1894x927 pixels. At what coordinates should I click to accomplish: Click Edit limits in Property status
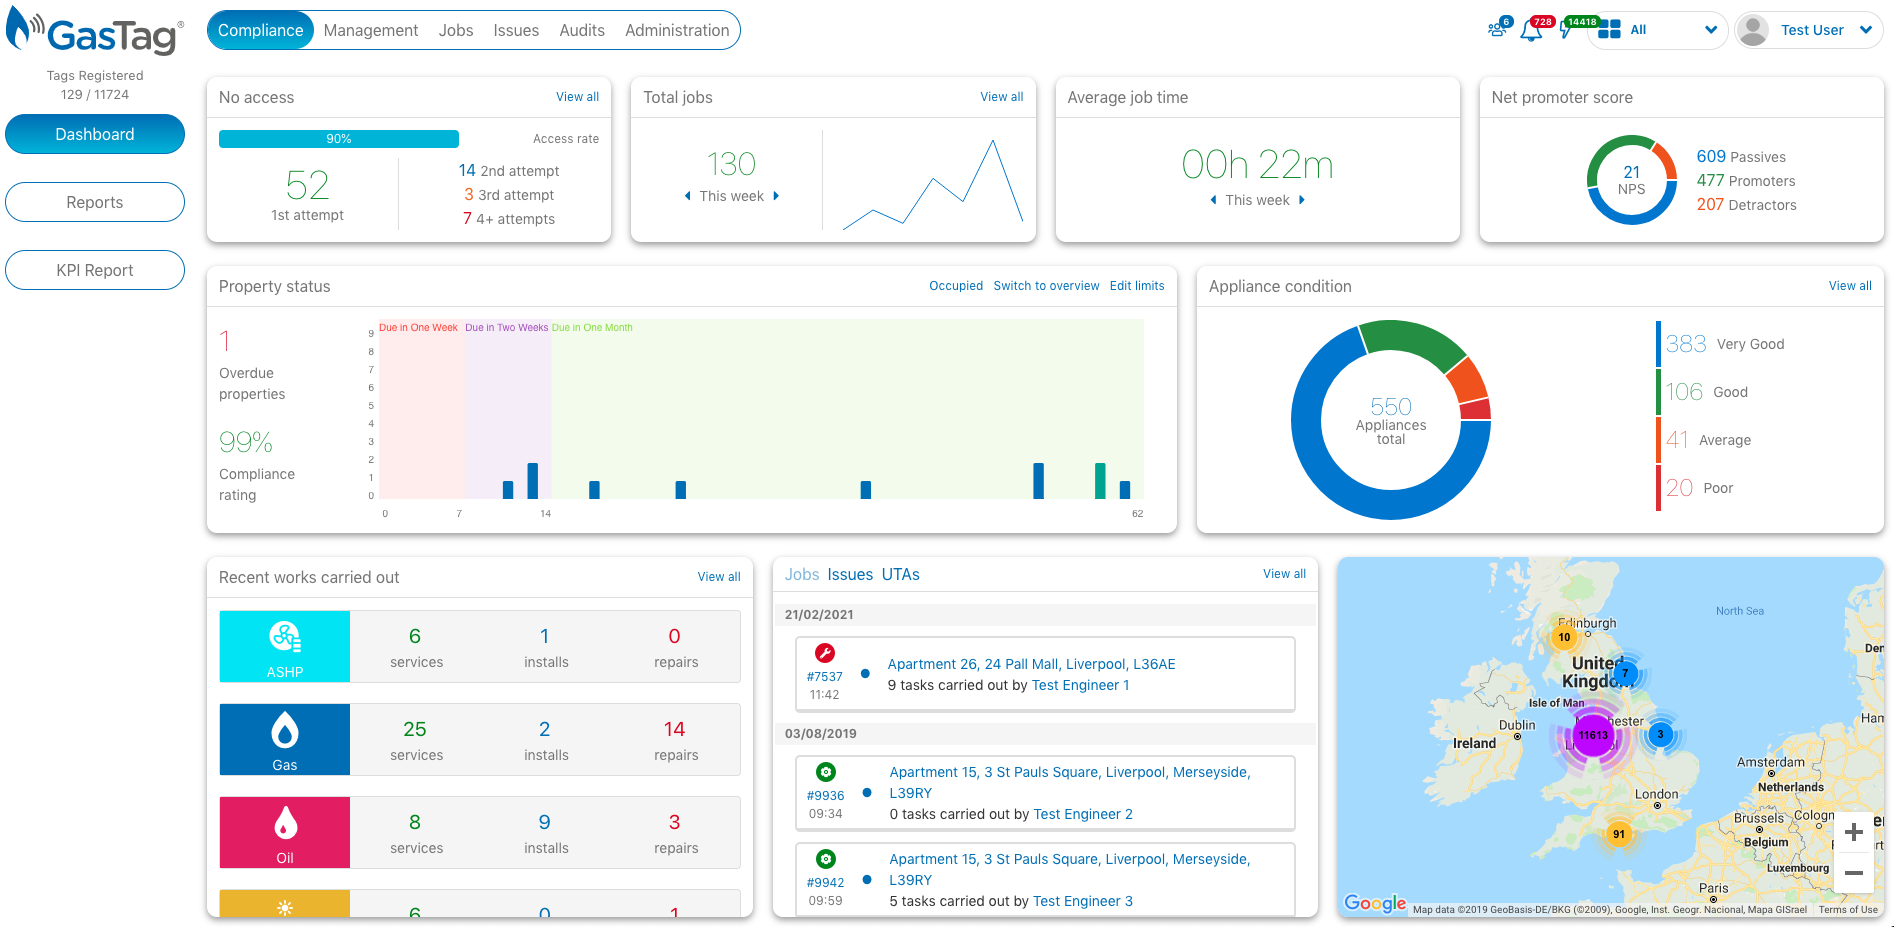1137,286
